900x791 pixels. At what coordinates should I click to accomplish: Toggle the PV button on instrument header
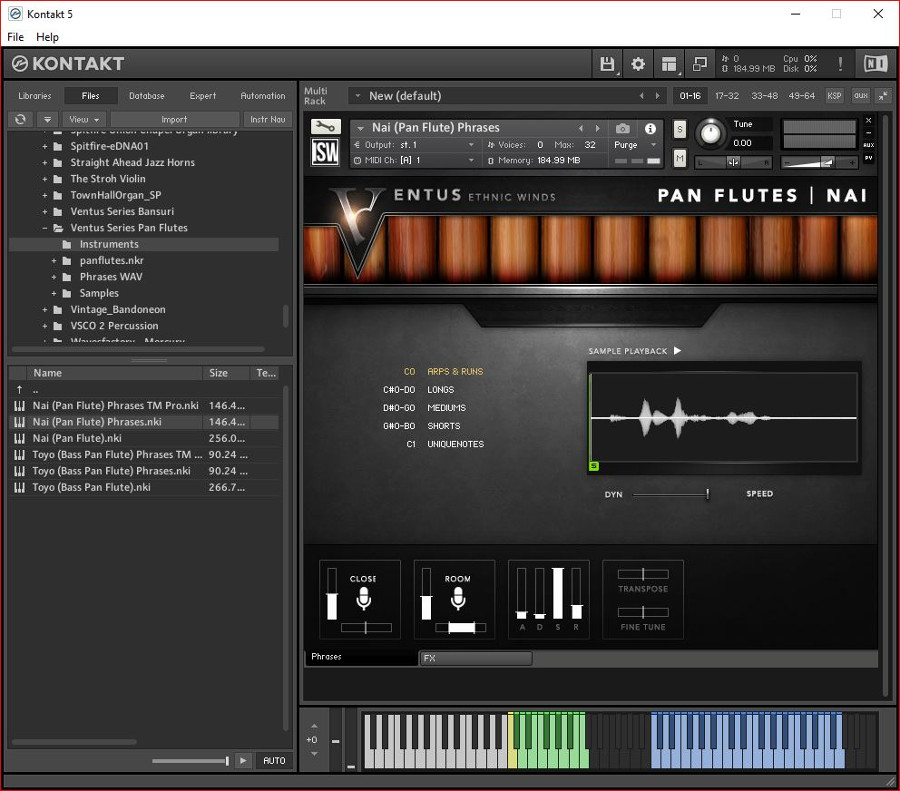(x=868, y=158)
